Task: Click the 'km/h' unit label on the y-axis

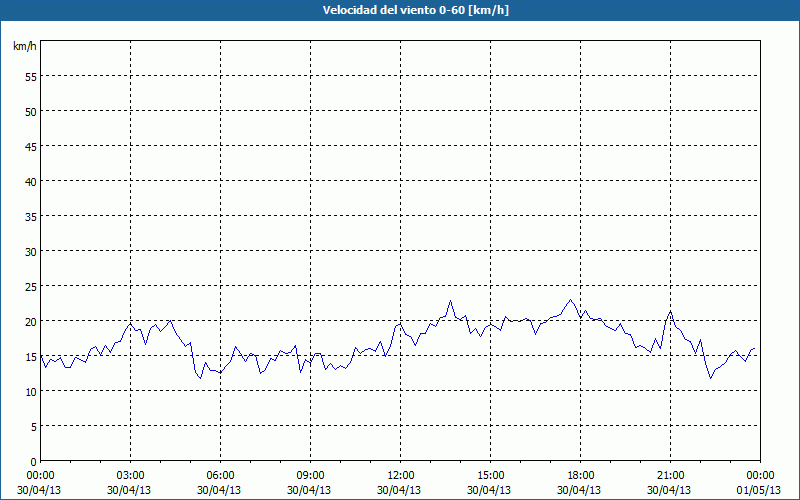Action: [25, 46]
